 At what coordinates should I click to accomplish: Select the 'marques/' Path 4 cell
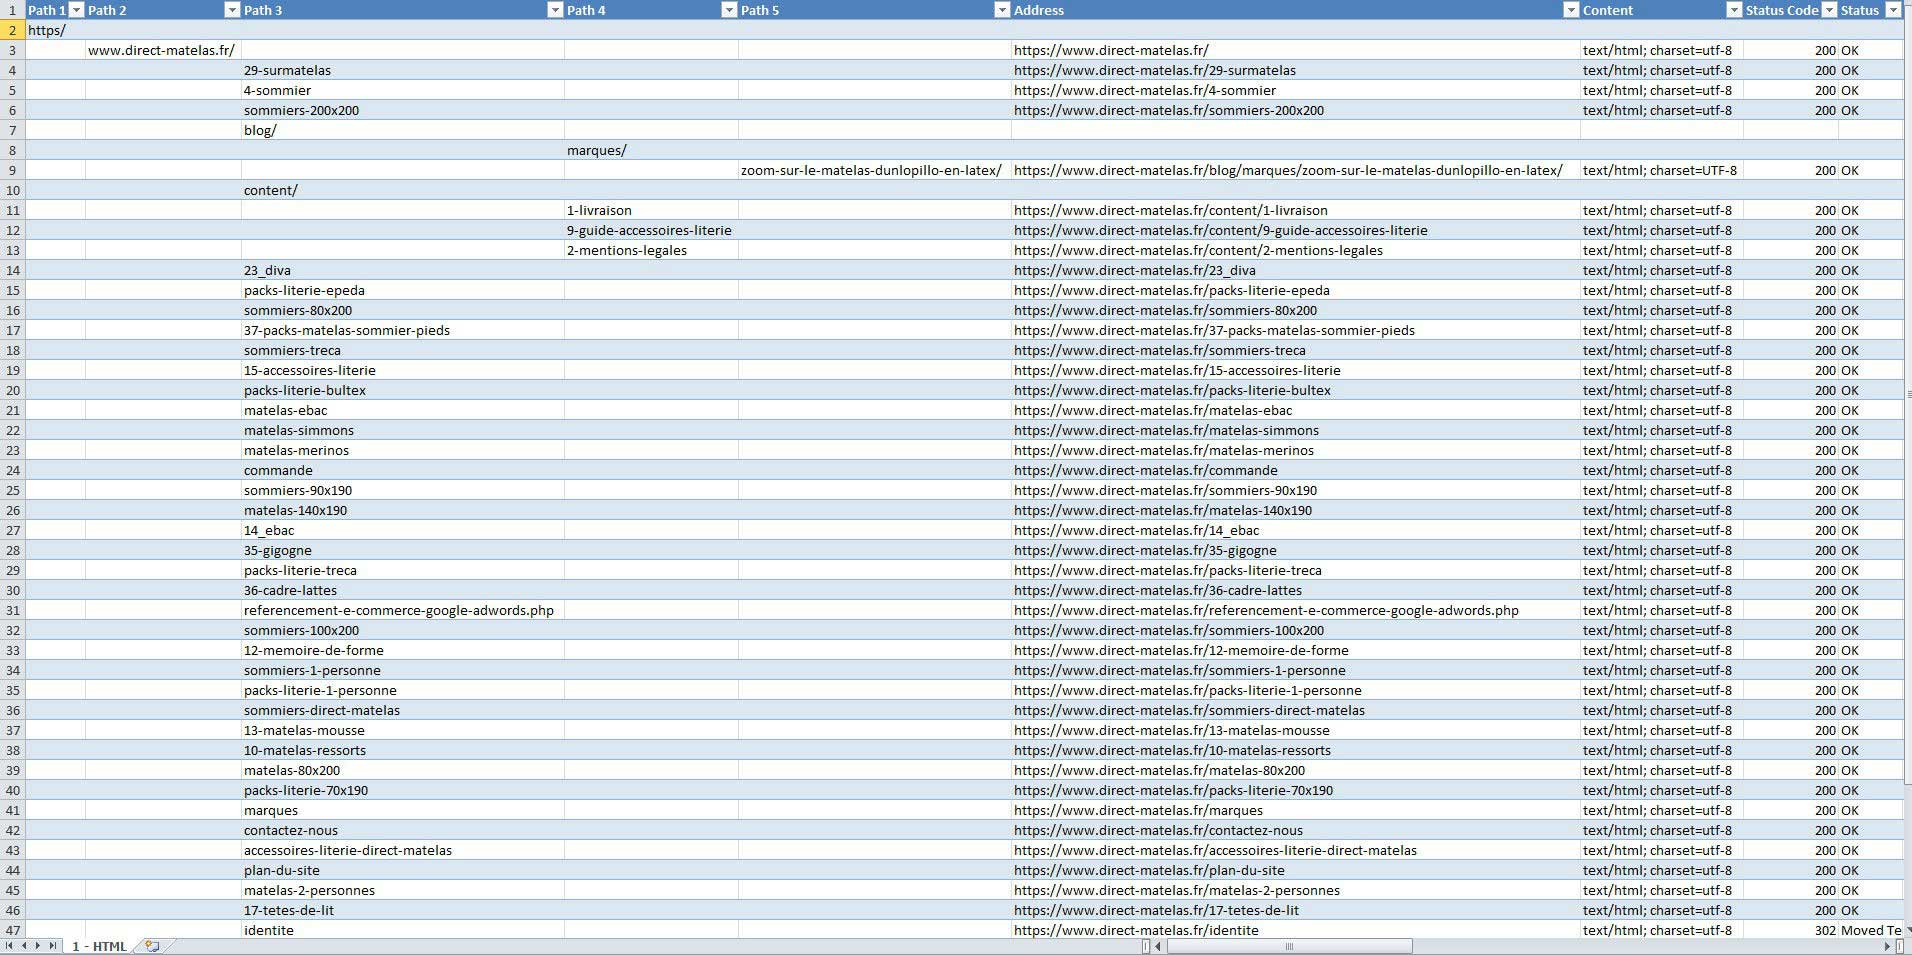click(651, 150)
